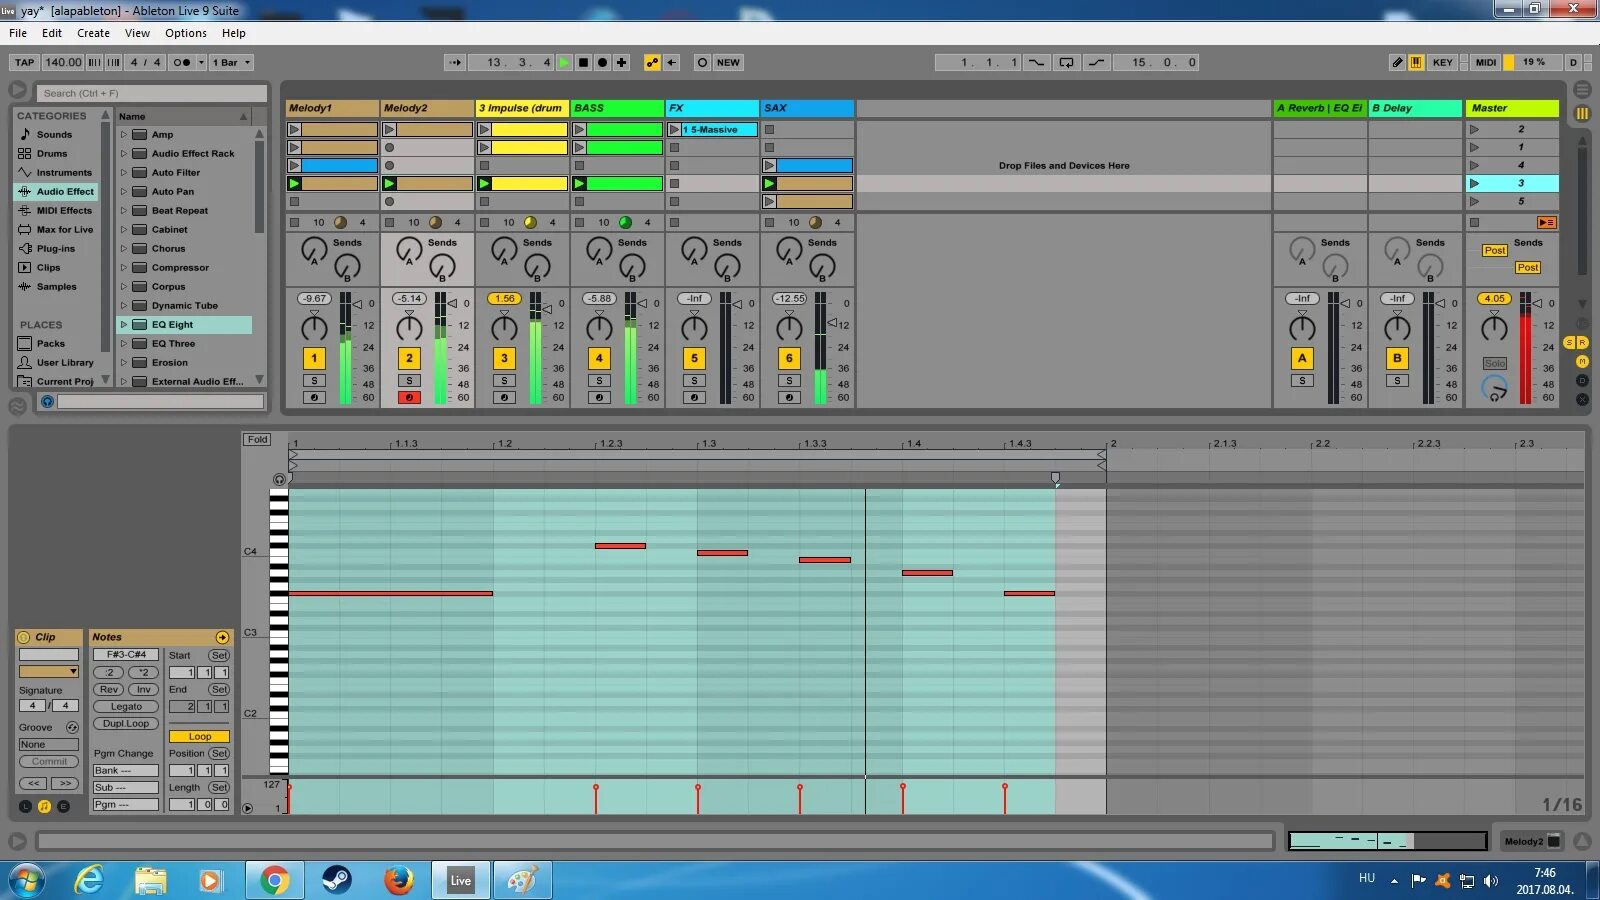The height and width of the screenshot is (900, 1600).
Task: Toggle the MIDI overdub plus button
Action: [621, 62]
